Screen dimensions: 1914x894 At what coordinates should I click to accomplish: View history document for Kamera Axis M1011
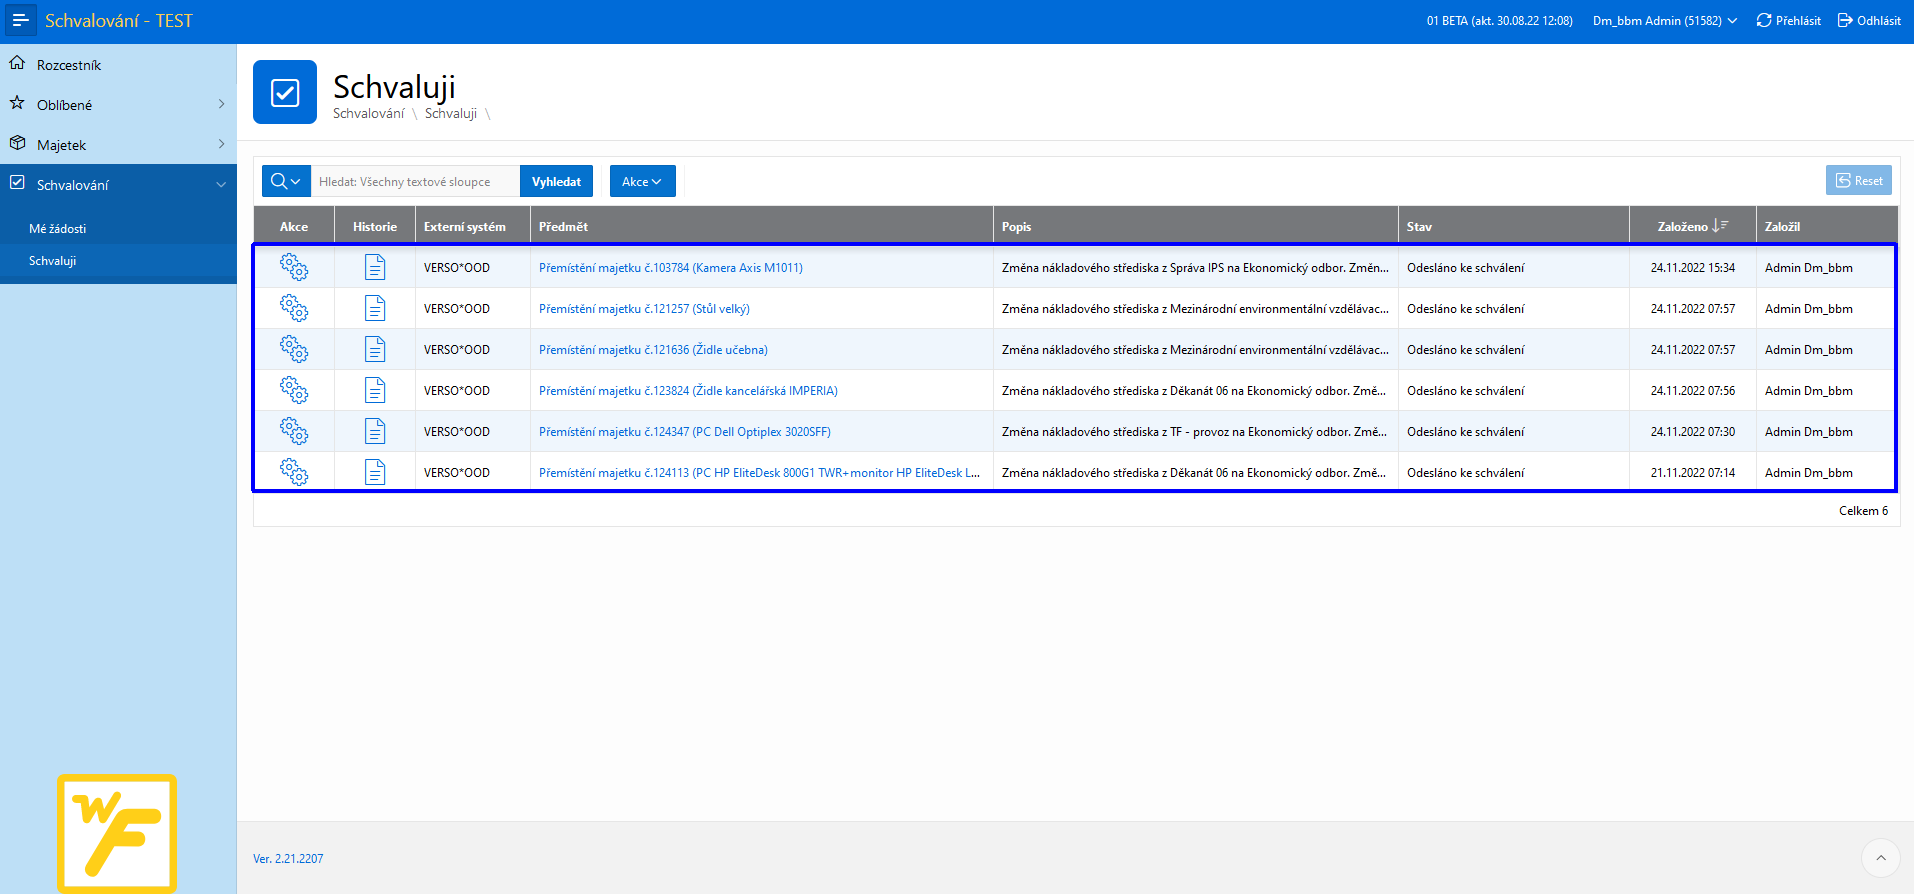point(375,267)
